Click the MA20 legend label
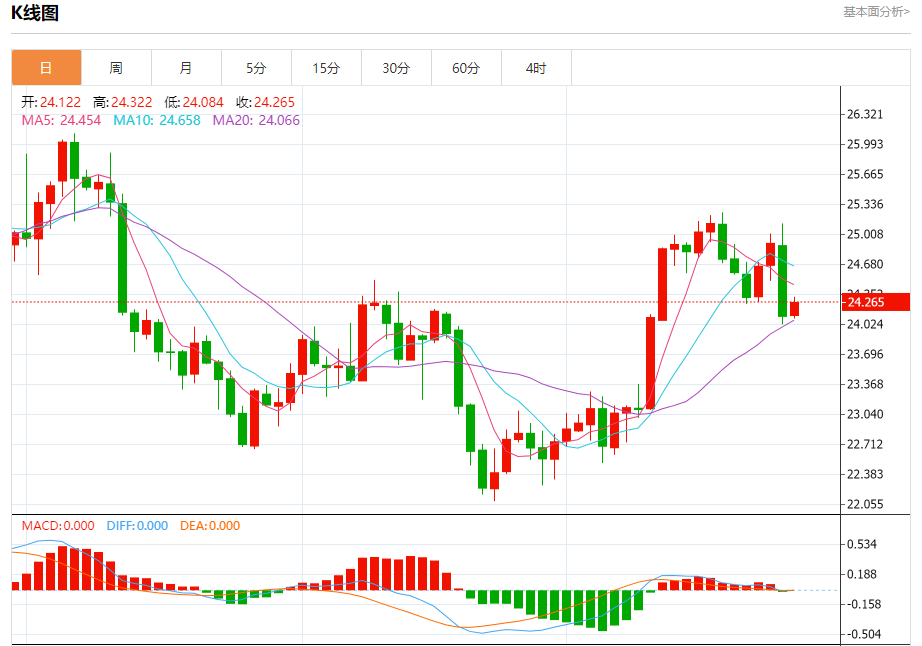 coord(256,121)
